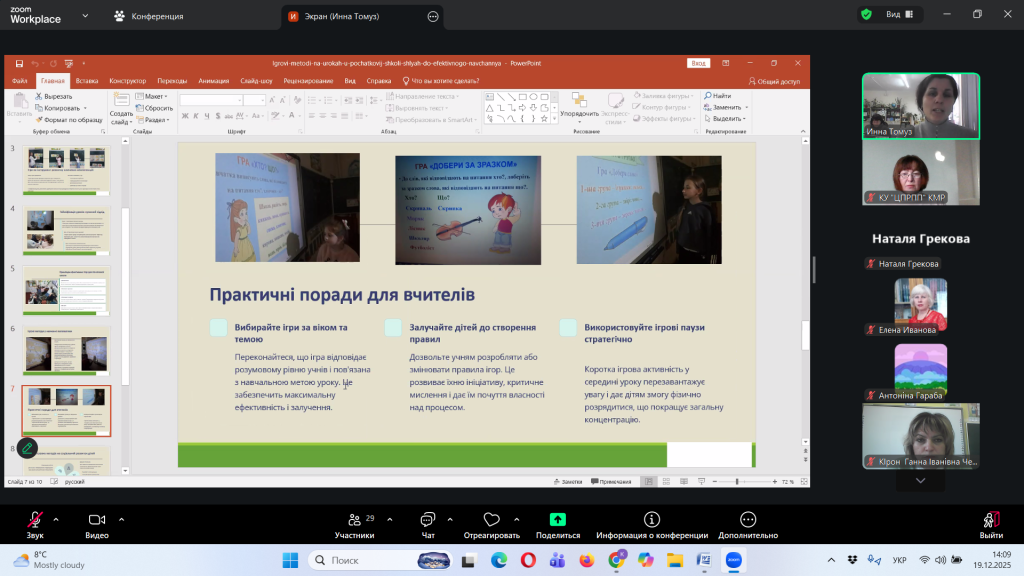Select the Вставка ribbon tab in PowerPoint

(87, 81)
